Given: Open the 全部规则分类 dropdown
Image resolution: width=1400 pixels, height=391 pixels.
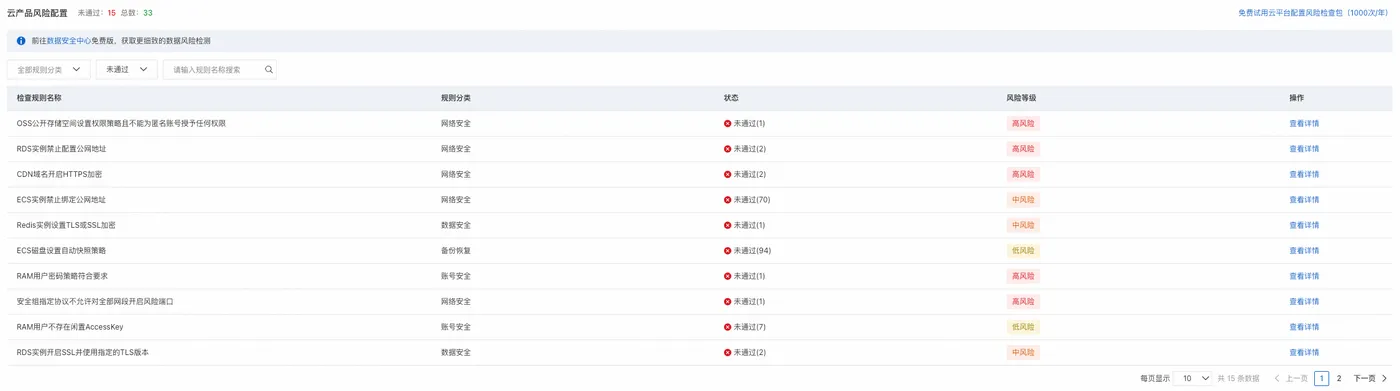Looking at the screenshot, I should coord(49,70).
